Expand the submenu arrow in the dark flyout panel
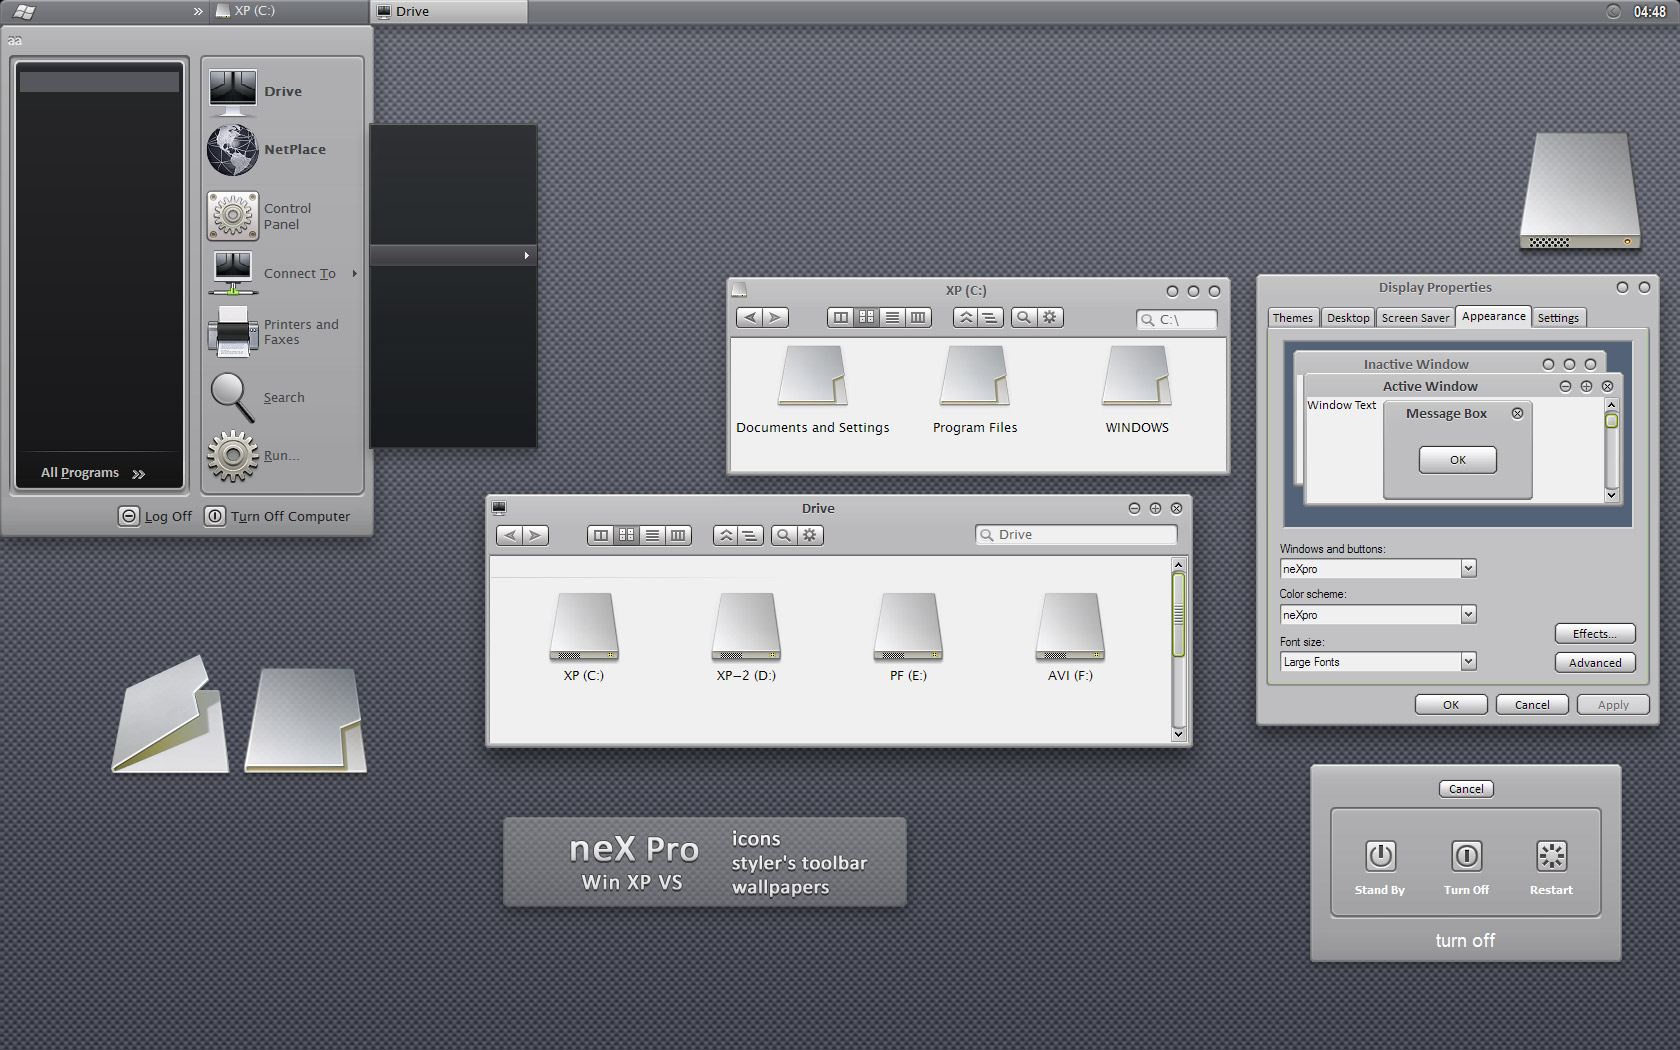The image size is (1680, 1050). click(526, 256)
